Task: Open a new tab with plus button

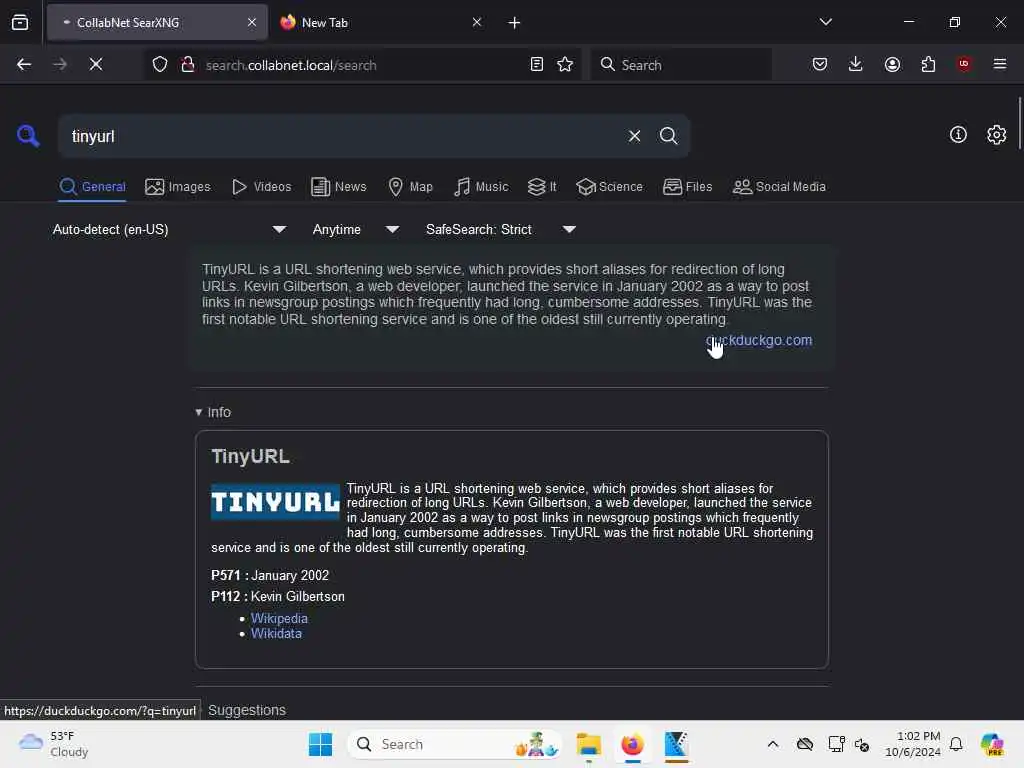Action: pyautogui.click(x=515, y=23)
